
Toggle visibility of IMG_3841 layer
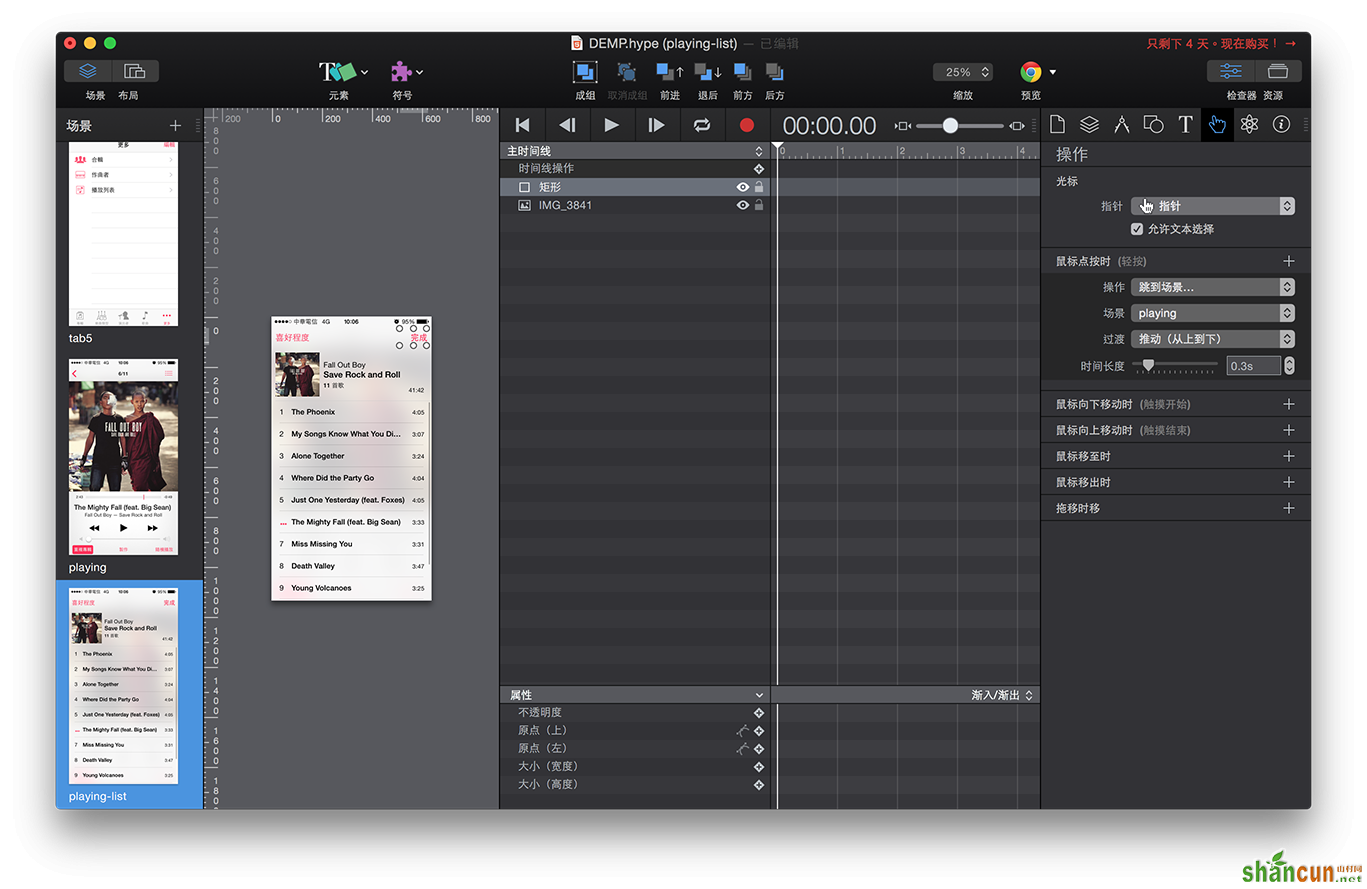tap(743, 205)
